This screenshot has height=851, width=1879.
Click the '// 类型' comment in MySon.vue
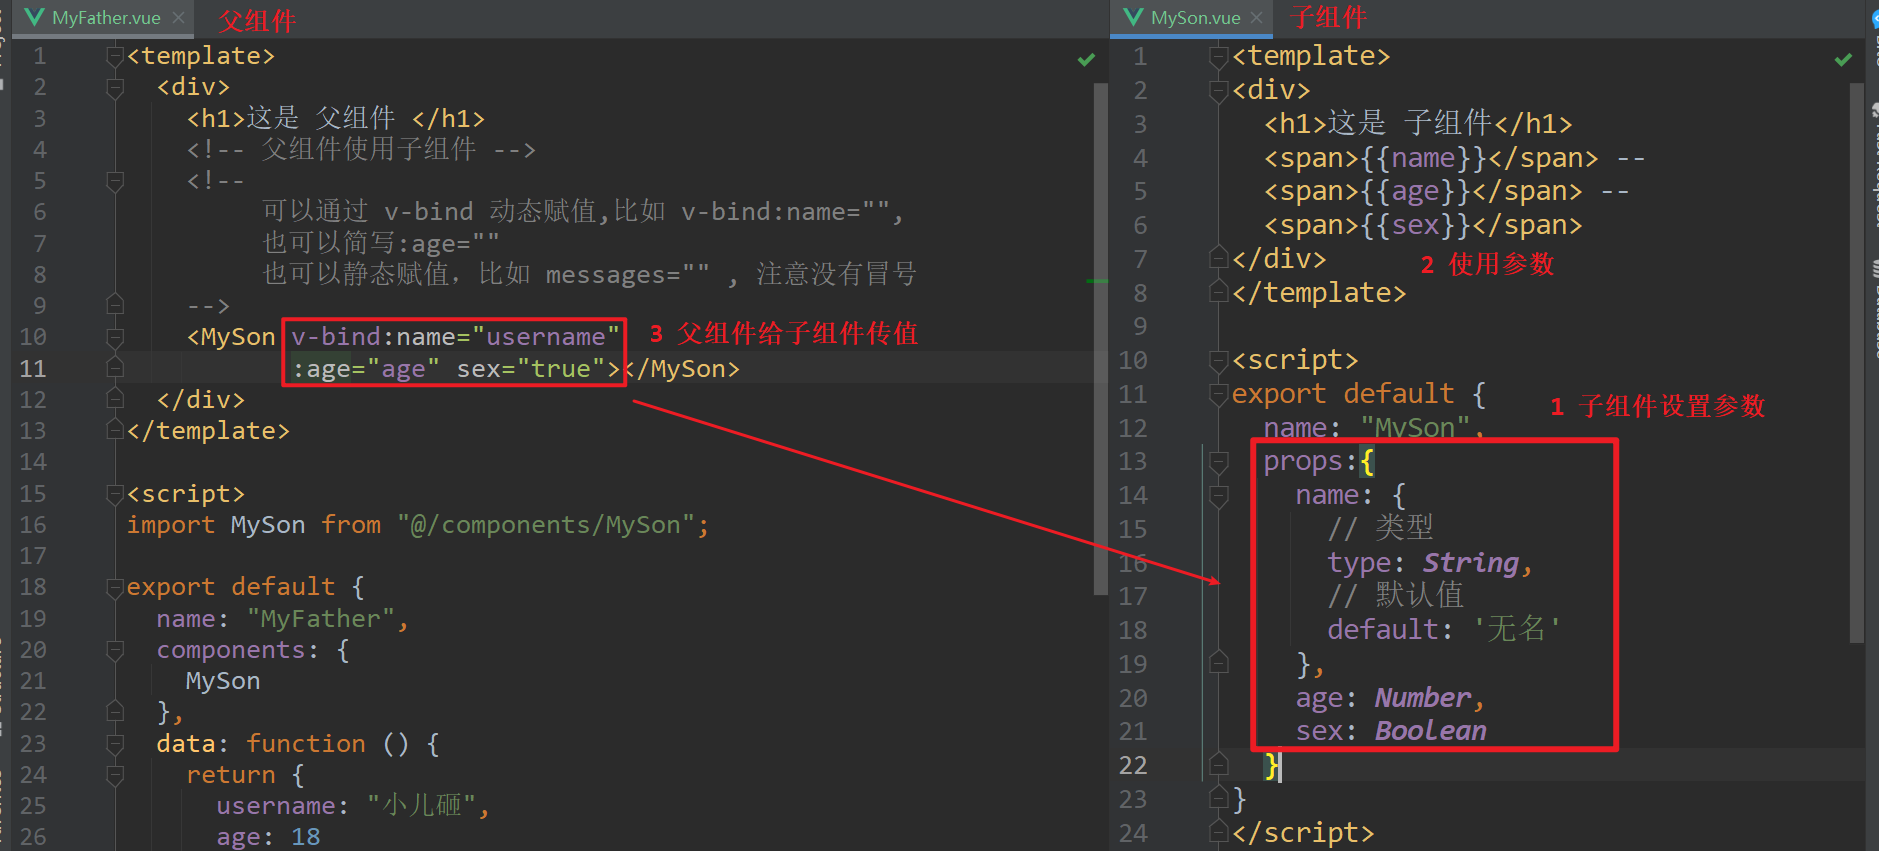click(1380, 529)
